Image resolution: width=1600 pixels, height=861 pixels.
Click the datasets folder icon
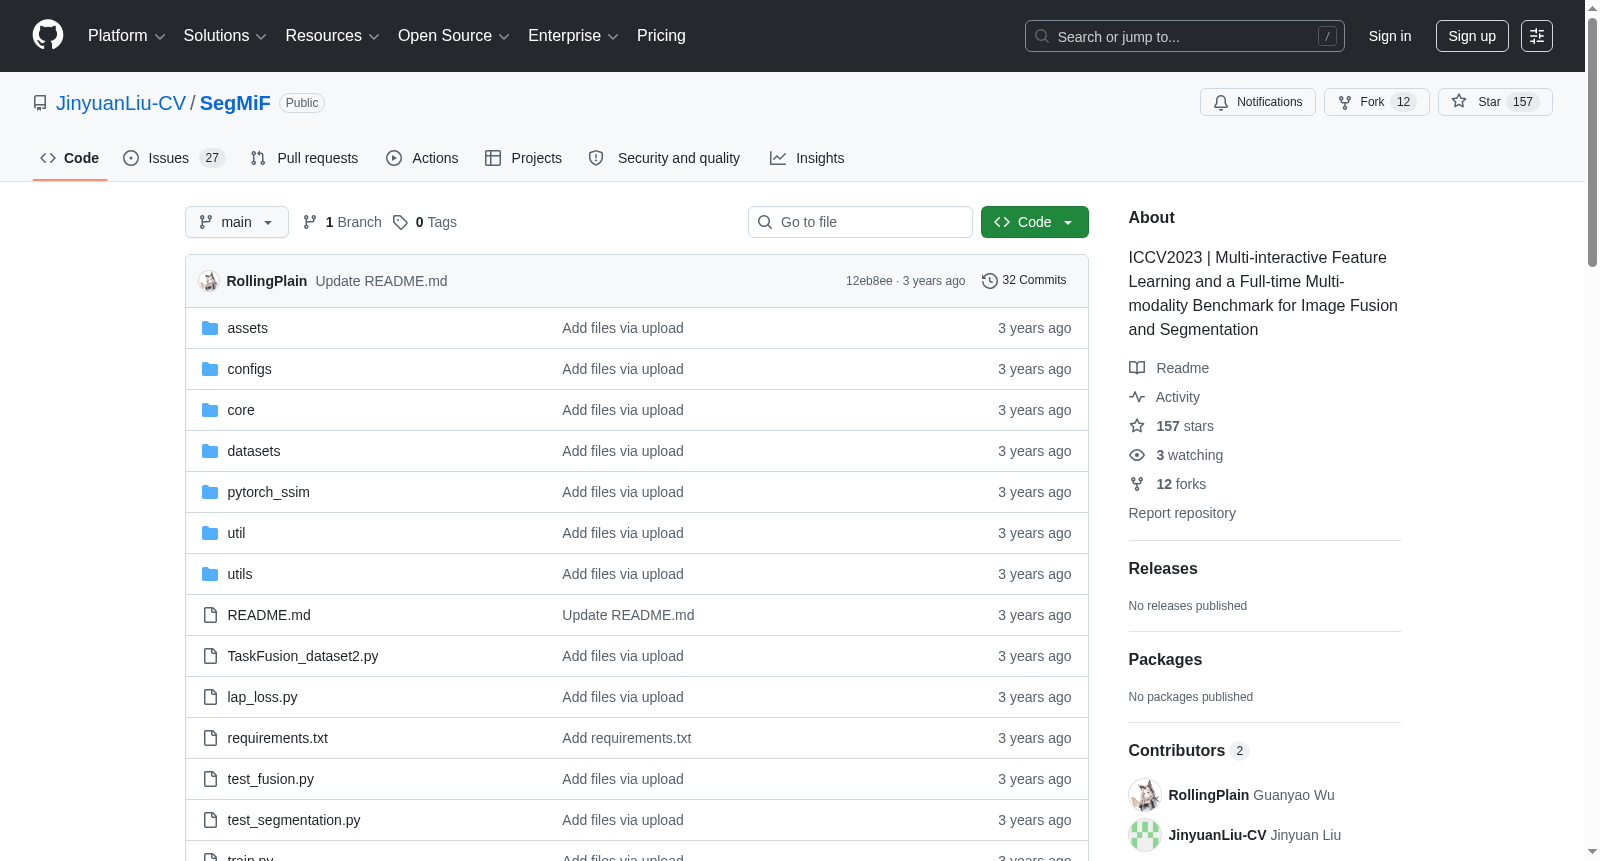point(210,451)
